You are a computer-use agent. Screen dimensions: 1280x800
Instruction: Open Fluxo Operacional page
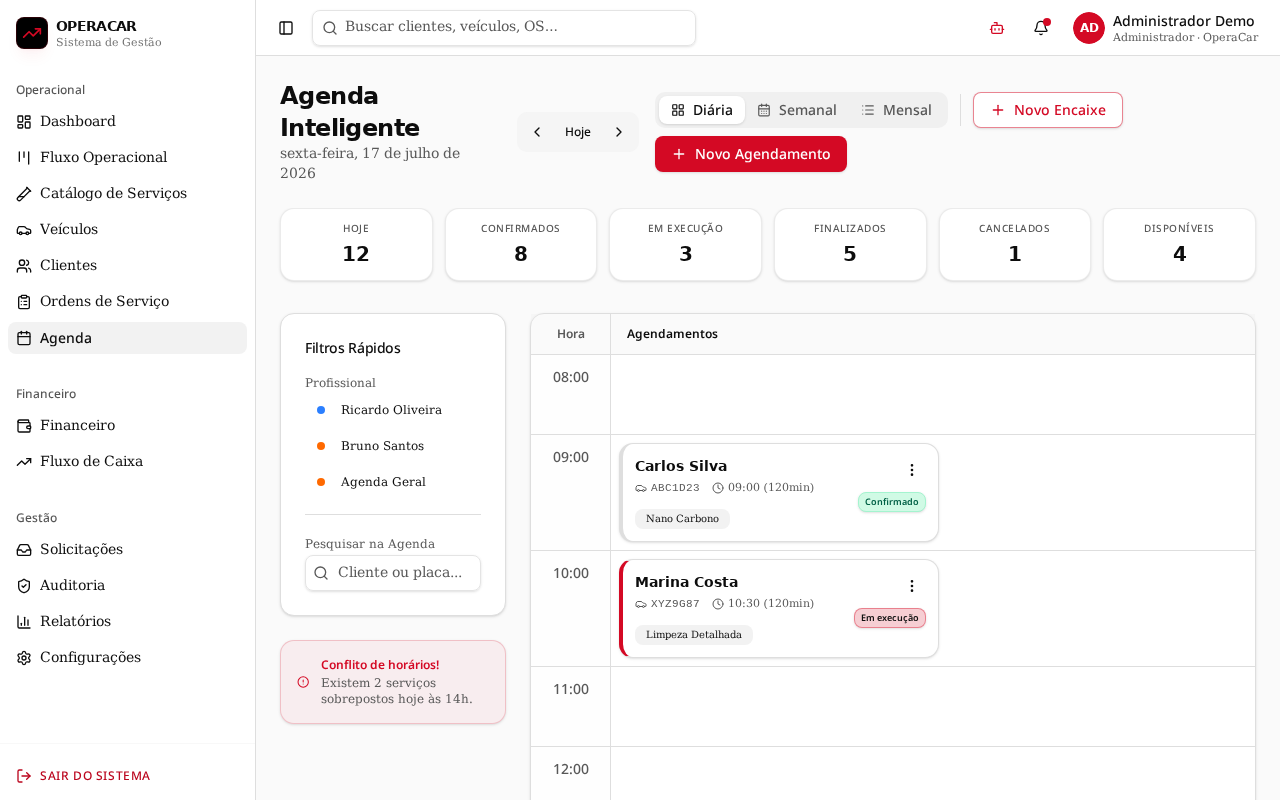point(127,158)
